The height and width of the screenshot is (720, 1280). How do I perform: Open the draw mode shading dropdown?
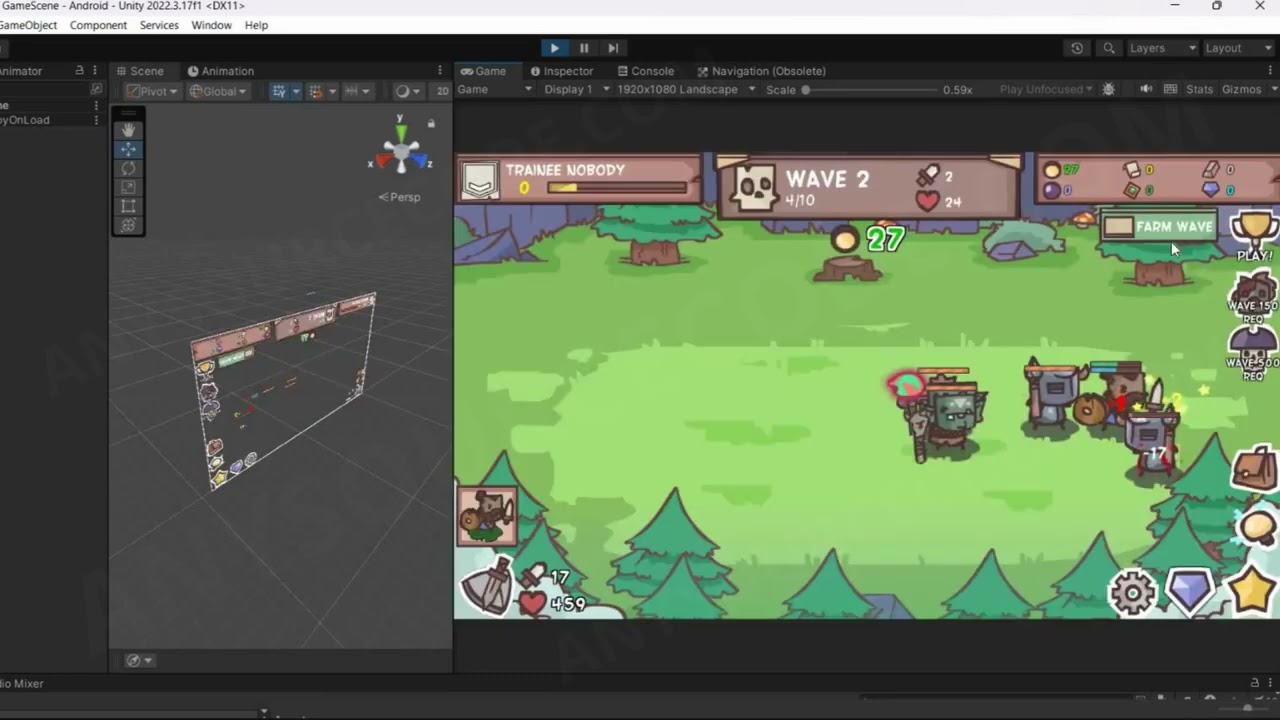[406, 91]
